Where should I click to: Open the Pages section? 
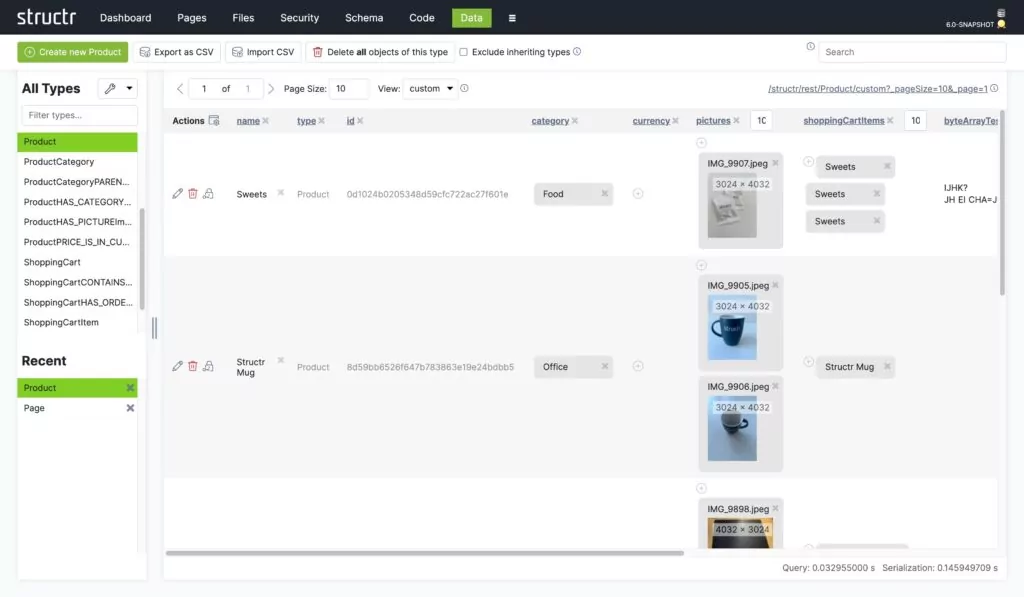191,18
